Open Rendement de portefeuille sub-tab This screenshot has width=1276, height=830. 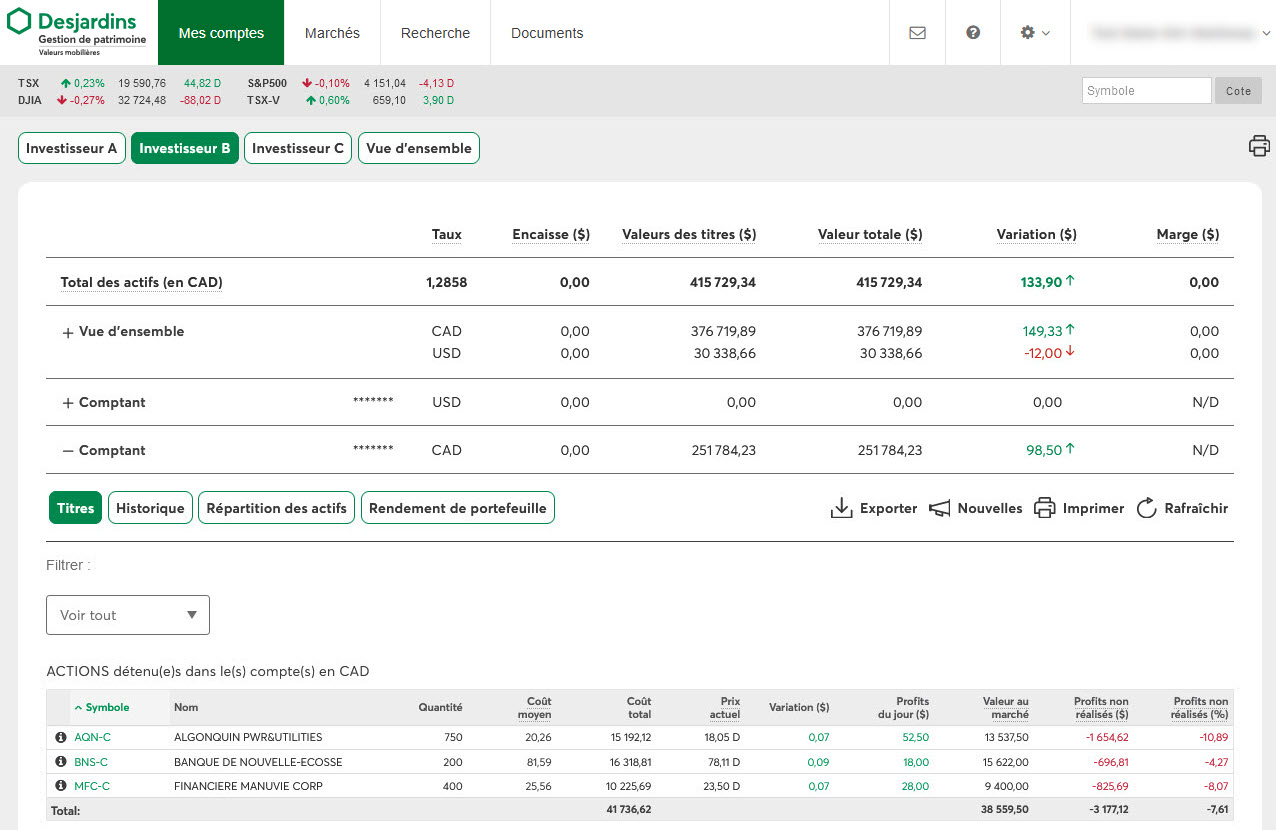pyautogui.click(x=458, y=508)
